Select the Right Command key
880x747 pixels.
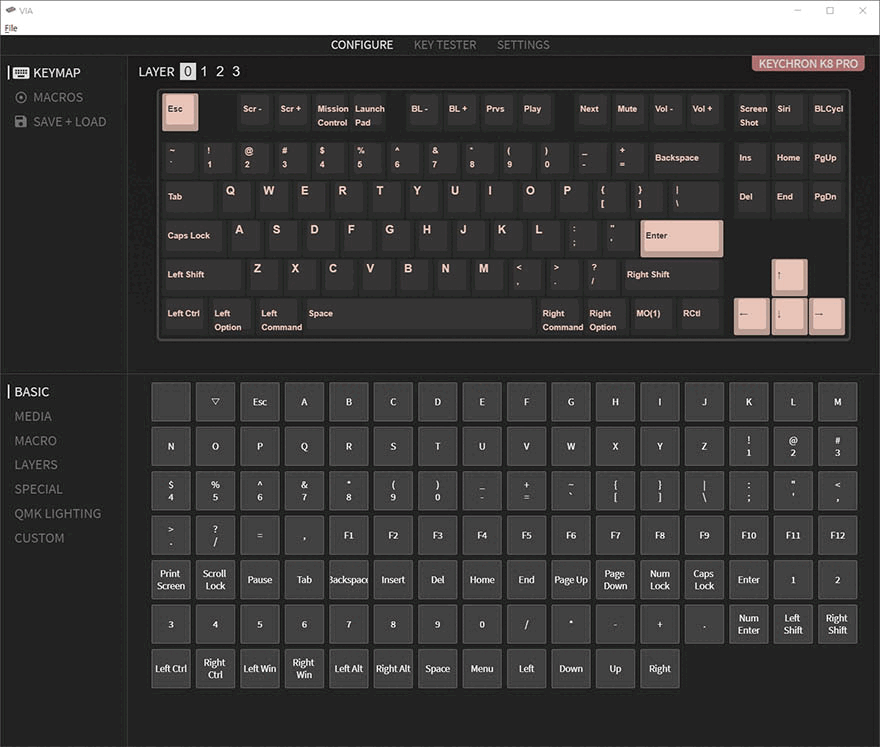(x=561, y=316)
